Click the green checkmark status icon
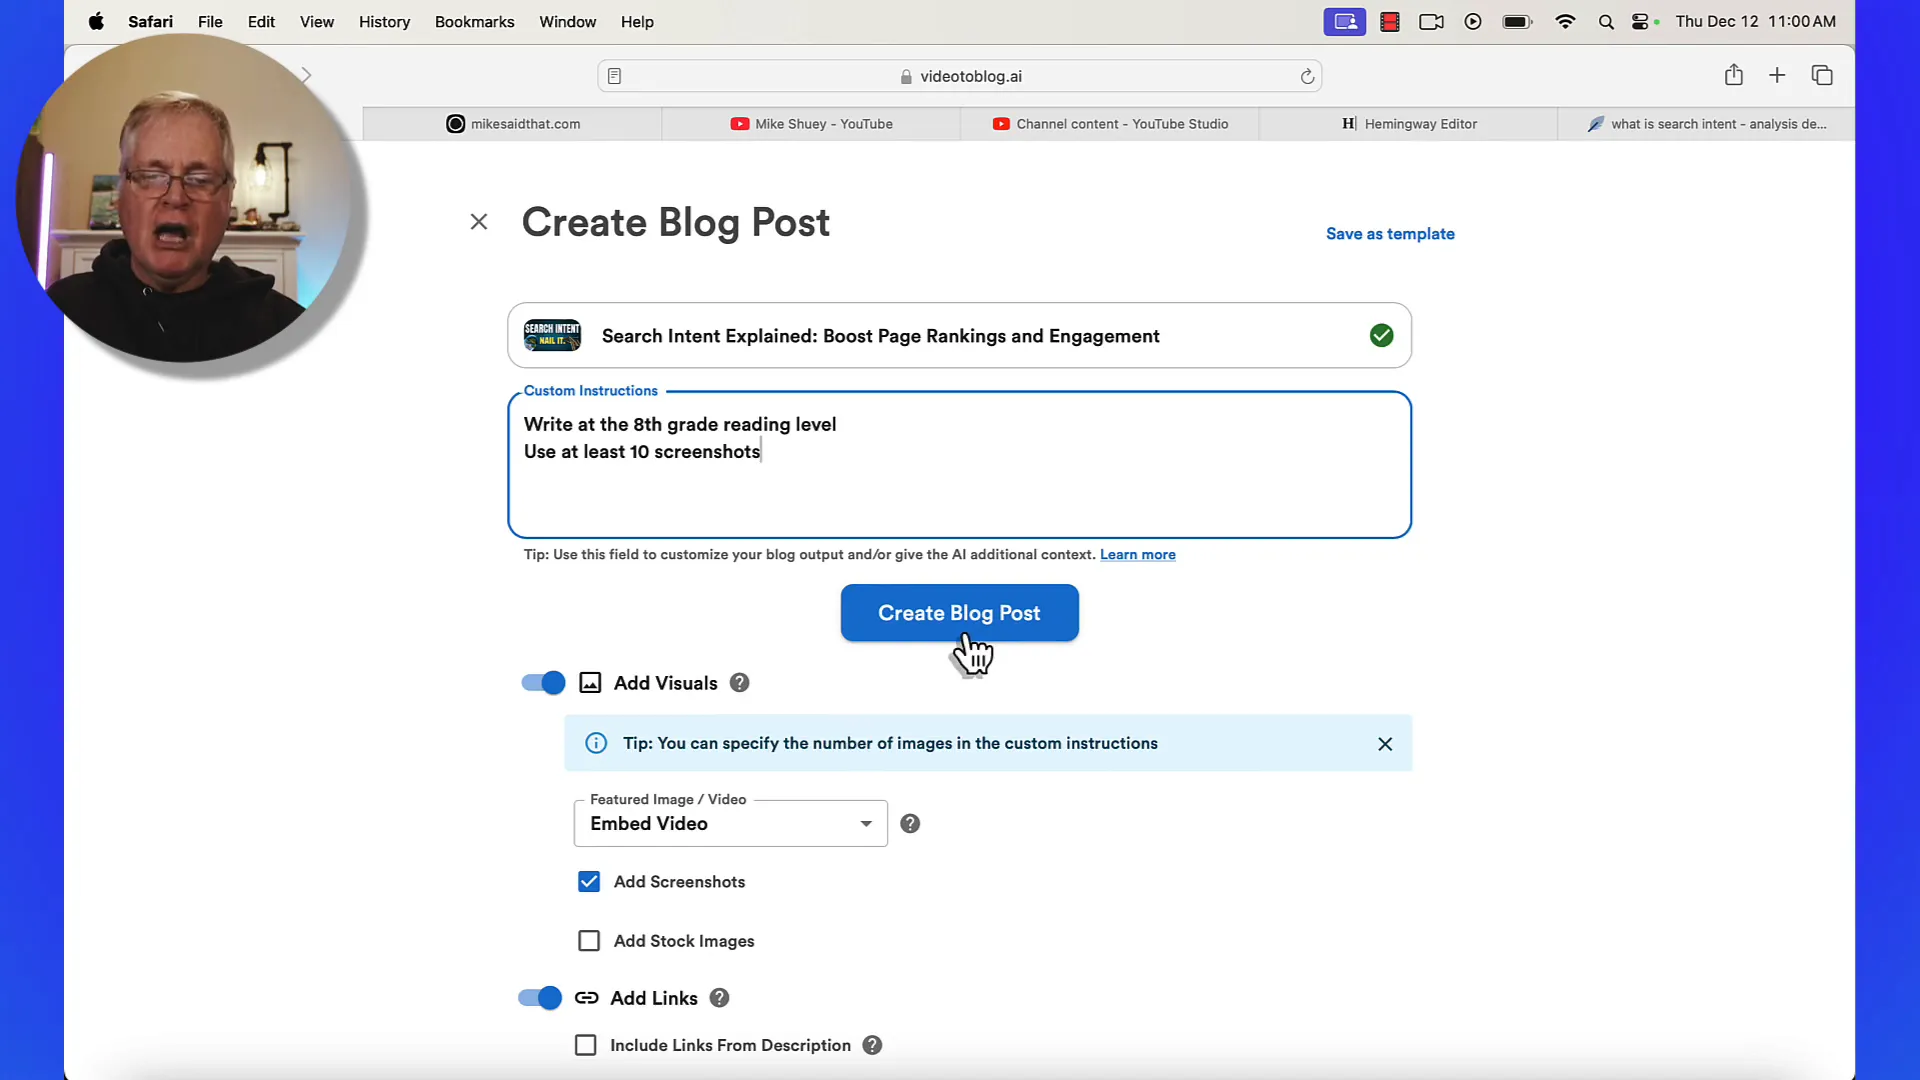This screenshot has height=1080, width=1920. coord(1381,335)
